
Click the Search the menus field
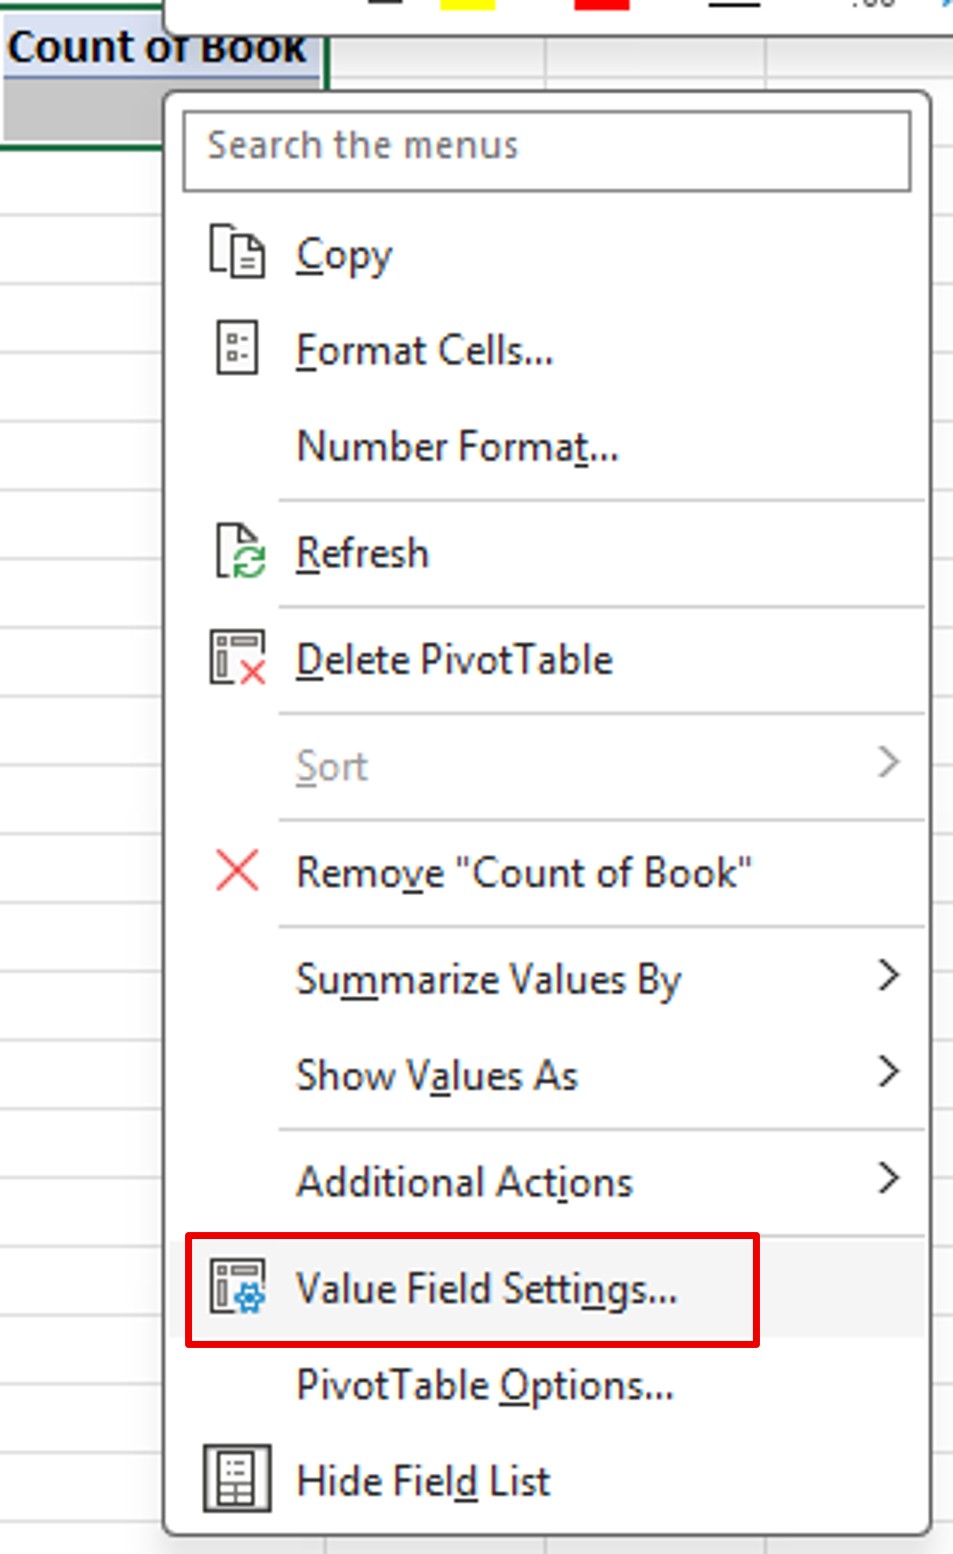tap(547, 151)
